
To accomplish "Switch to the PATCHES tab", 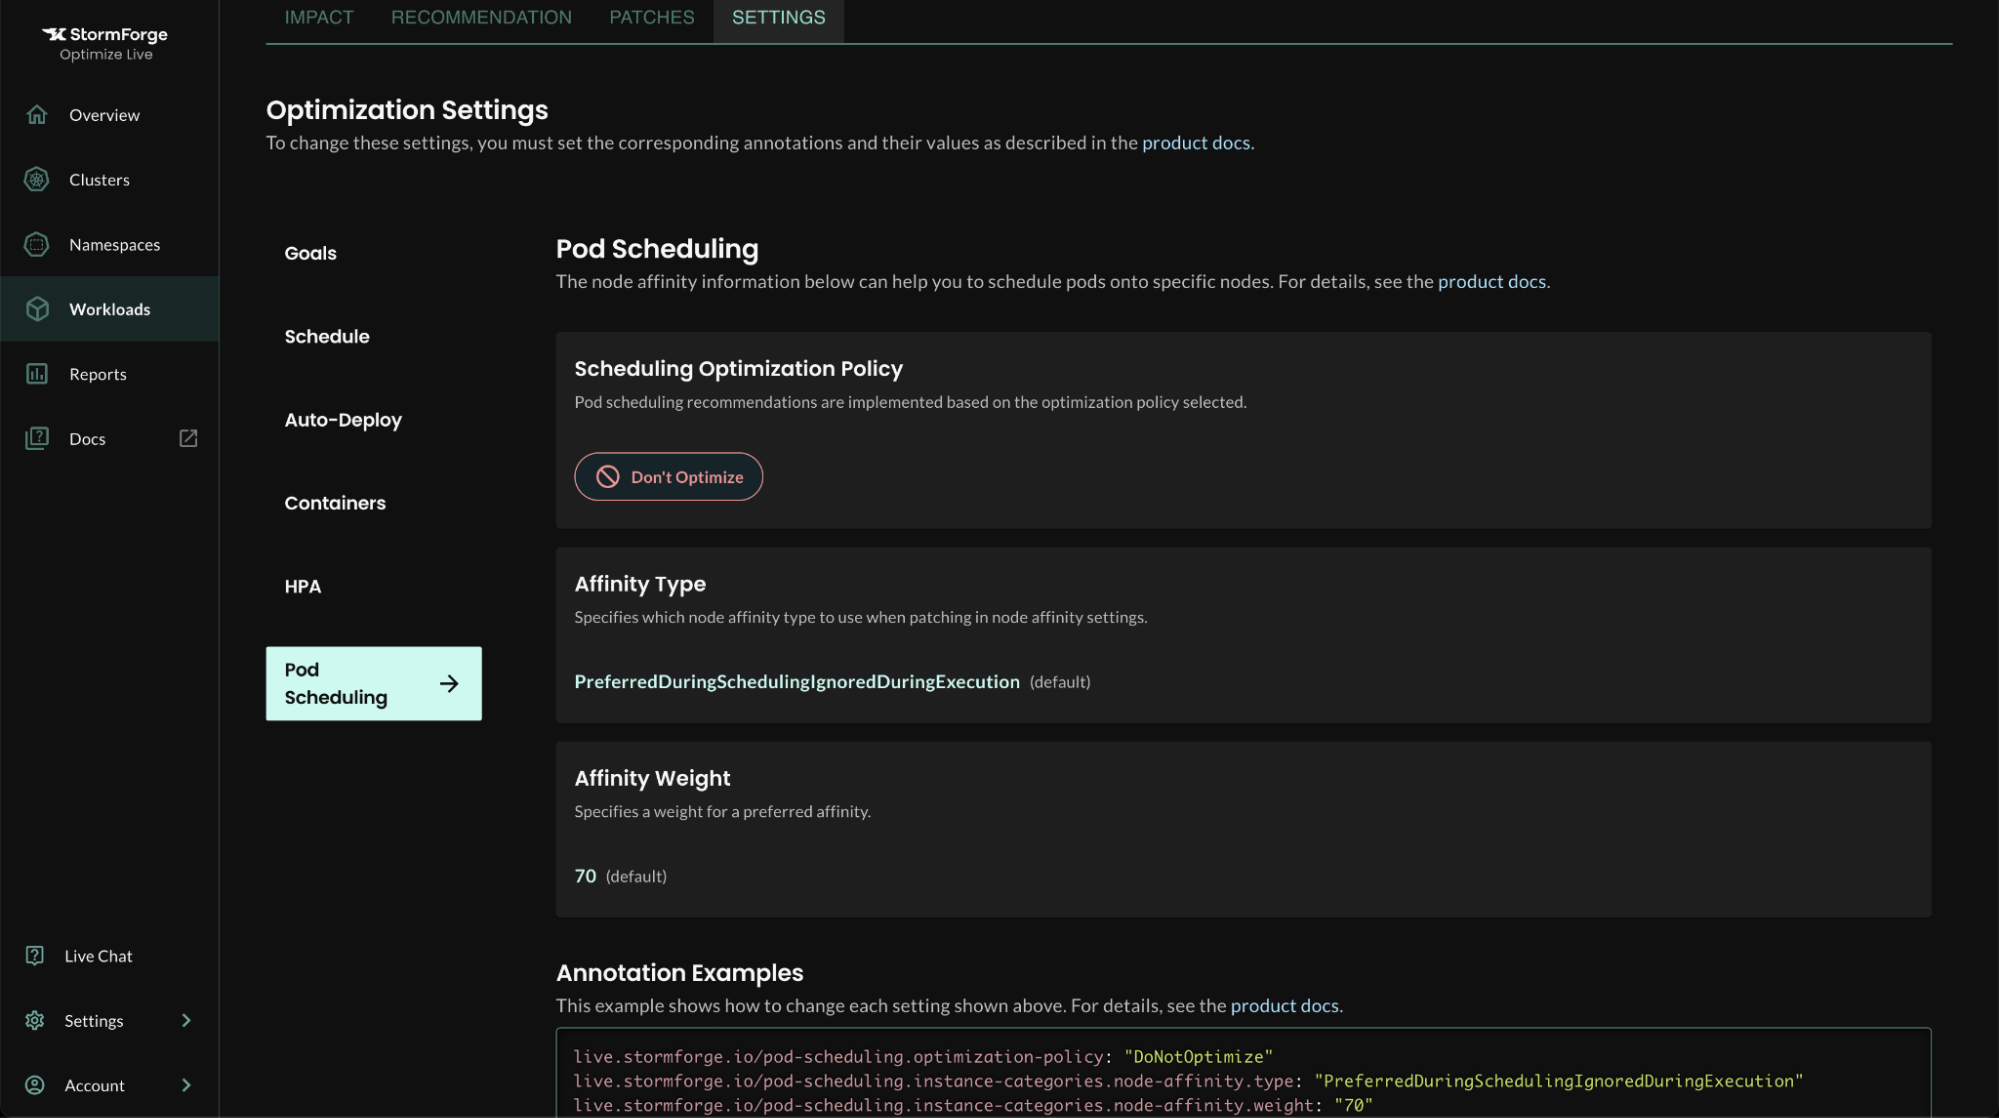I will 651,17.
